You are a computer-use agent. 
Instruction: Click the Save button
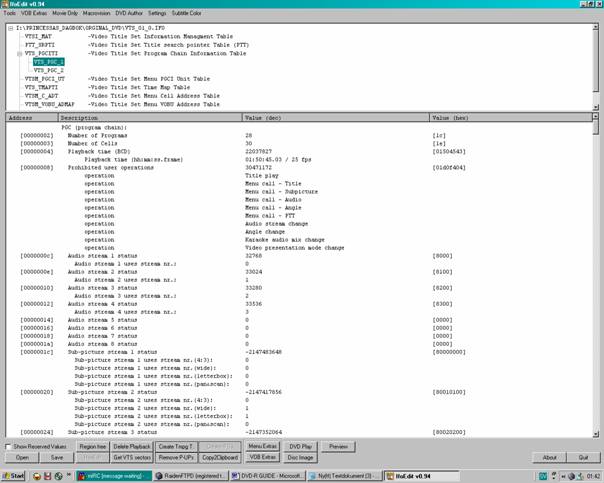[57, 458]
